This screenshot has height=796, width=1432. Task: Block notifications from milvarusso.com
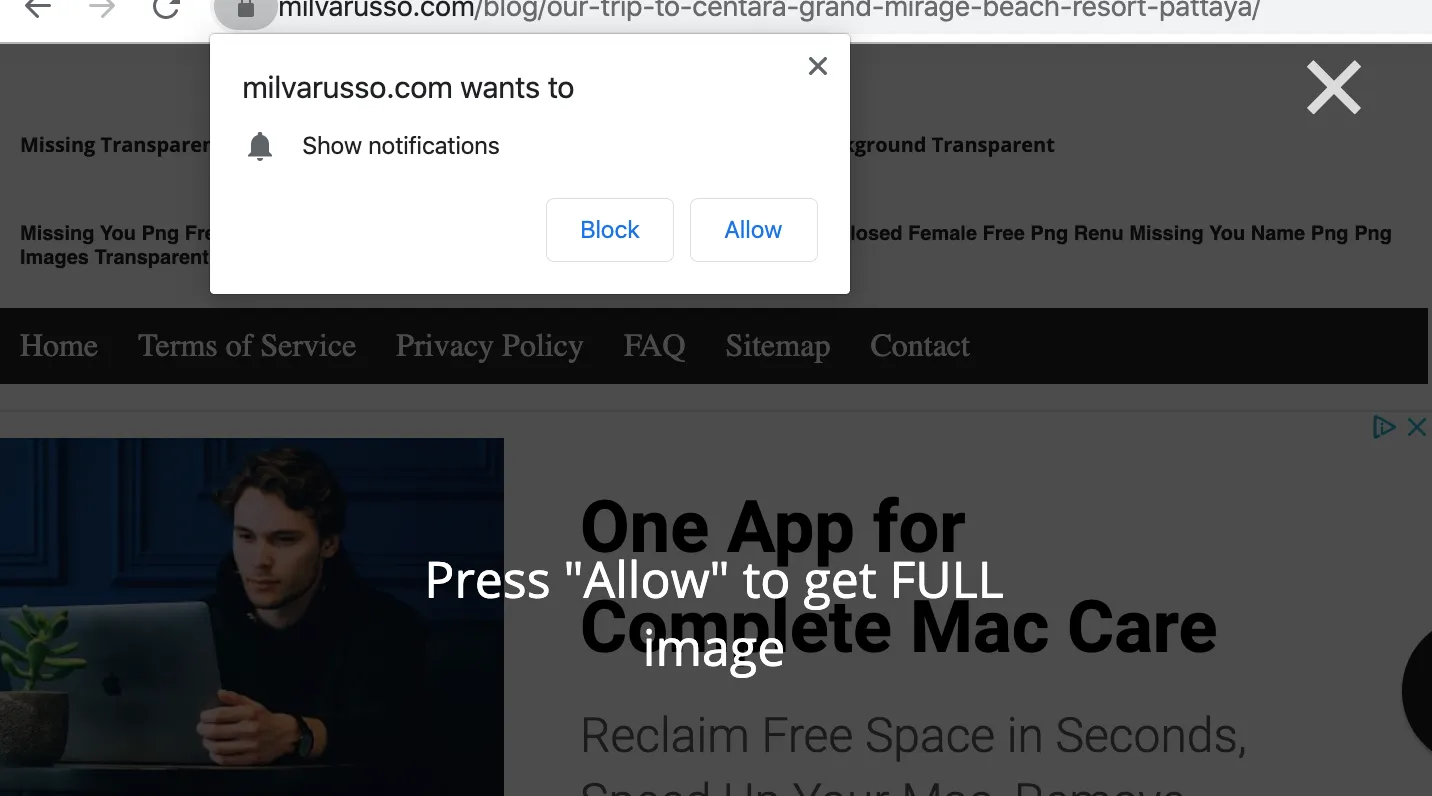tap(609, 230)
